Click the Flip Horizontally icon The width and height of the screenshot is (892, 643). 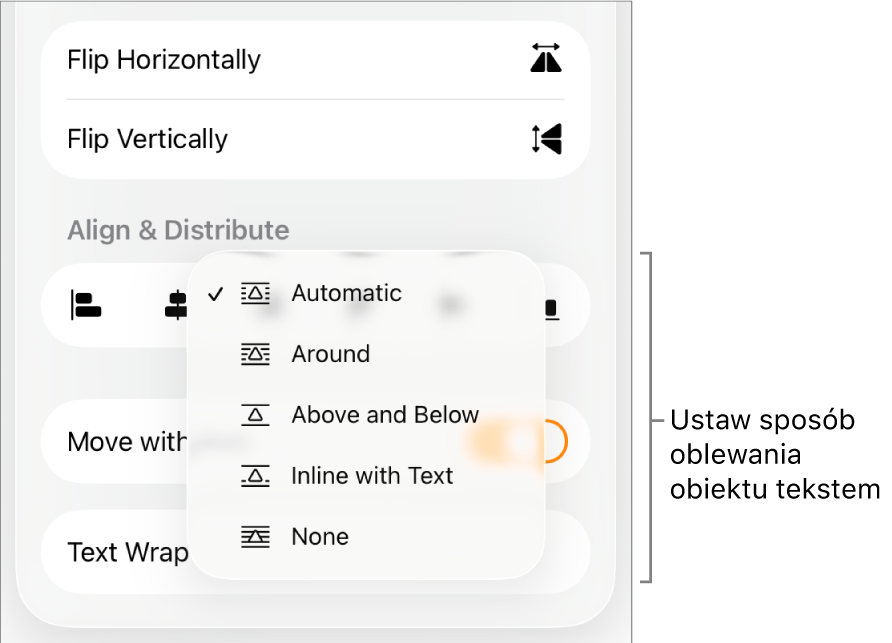546,58
